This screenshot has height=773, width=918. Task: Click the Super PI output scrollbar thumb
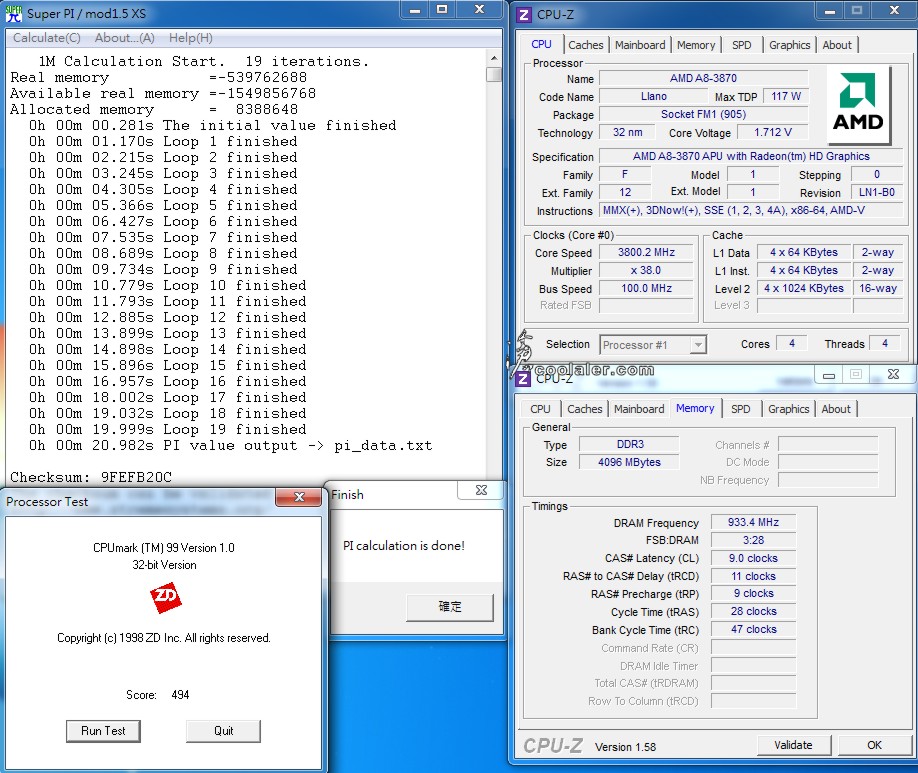click(494, 75)
